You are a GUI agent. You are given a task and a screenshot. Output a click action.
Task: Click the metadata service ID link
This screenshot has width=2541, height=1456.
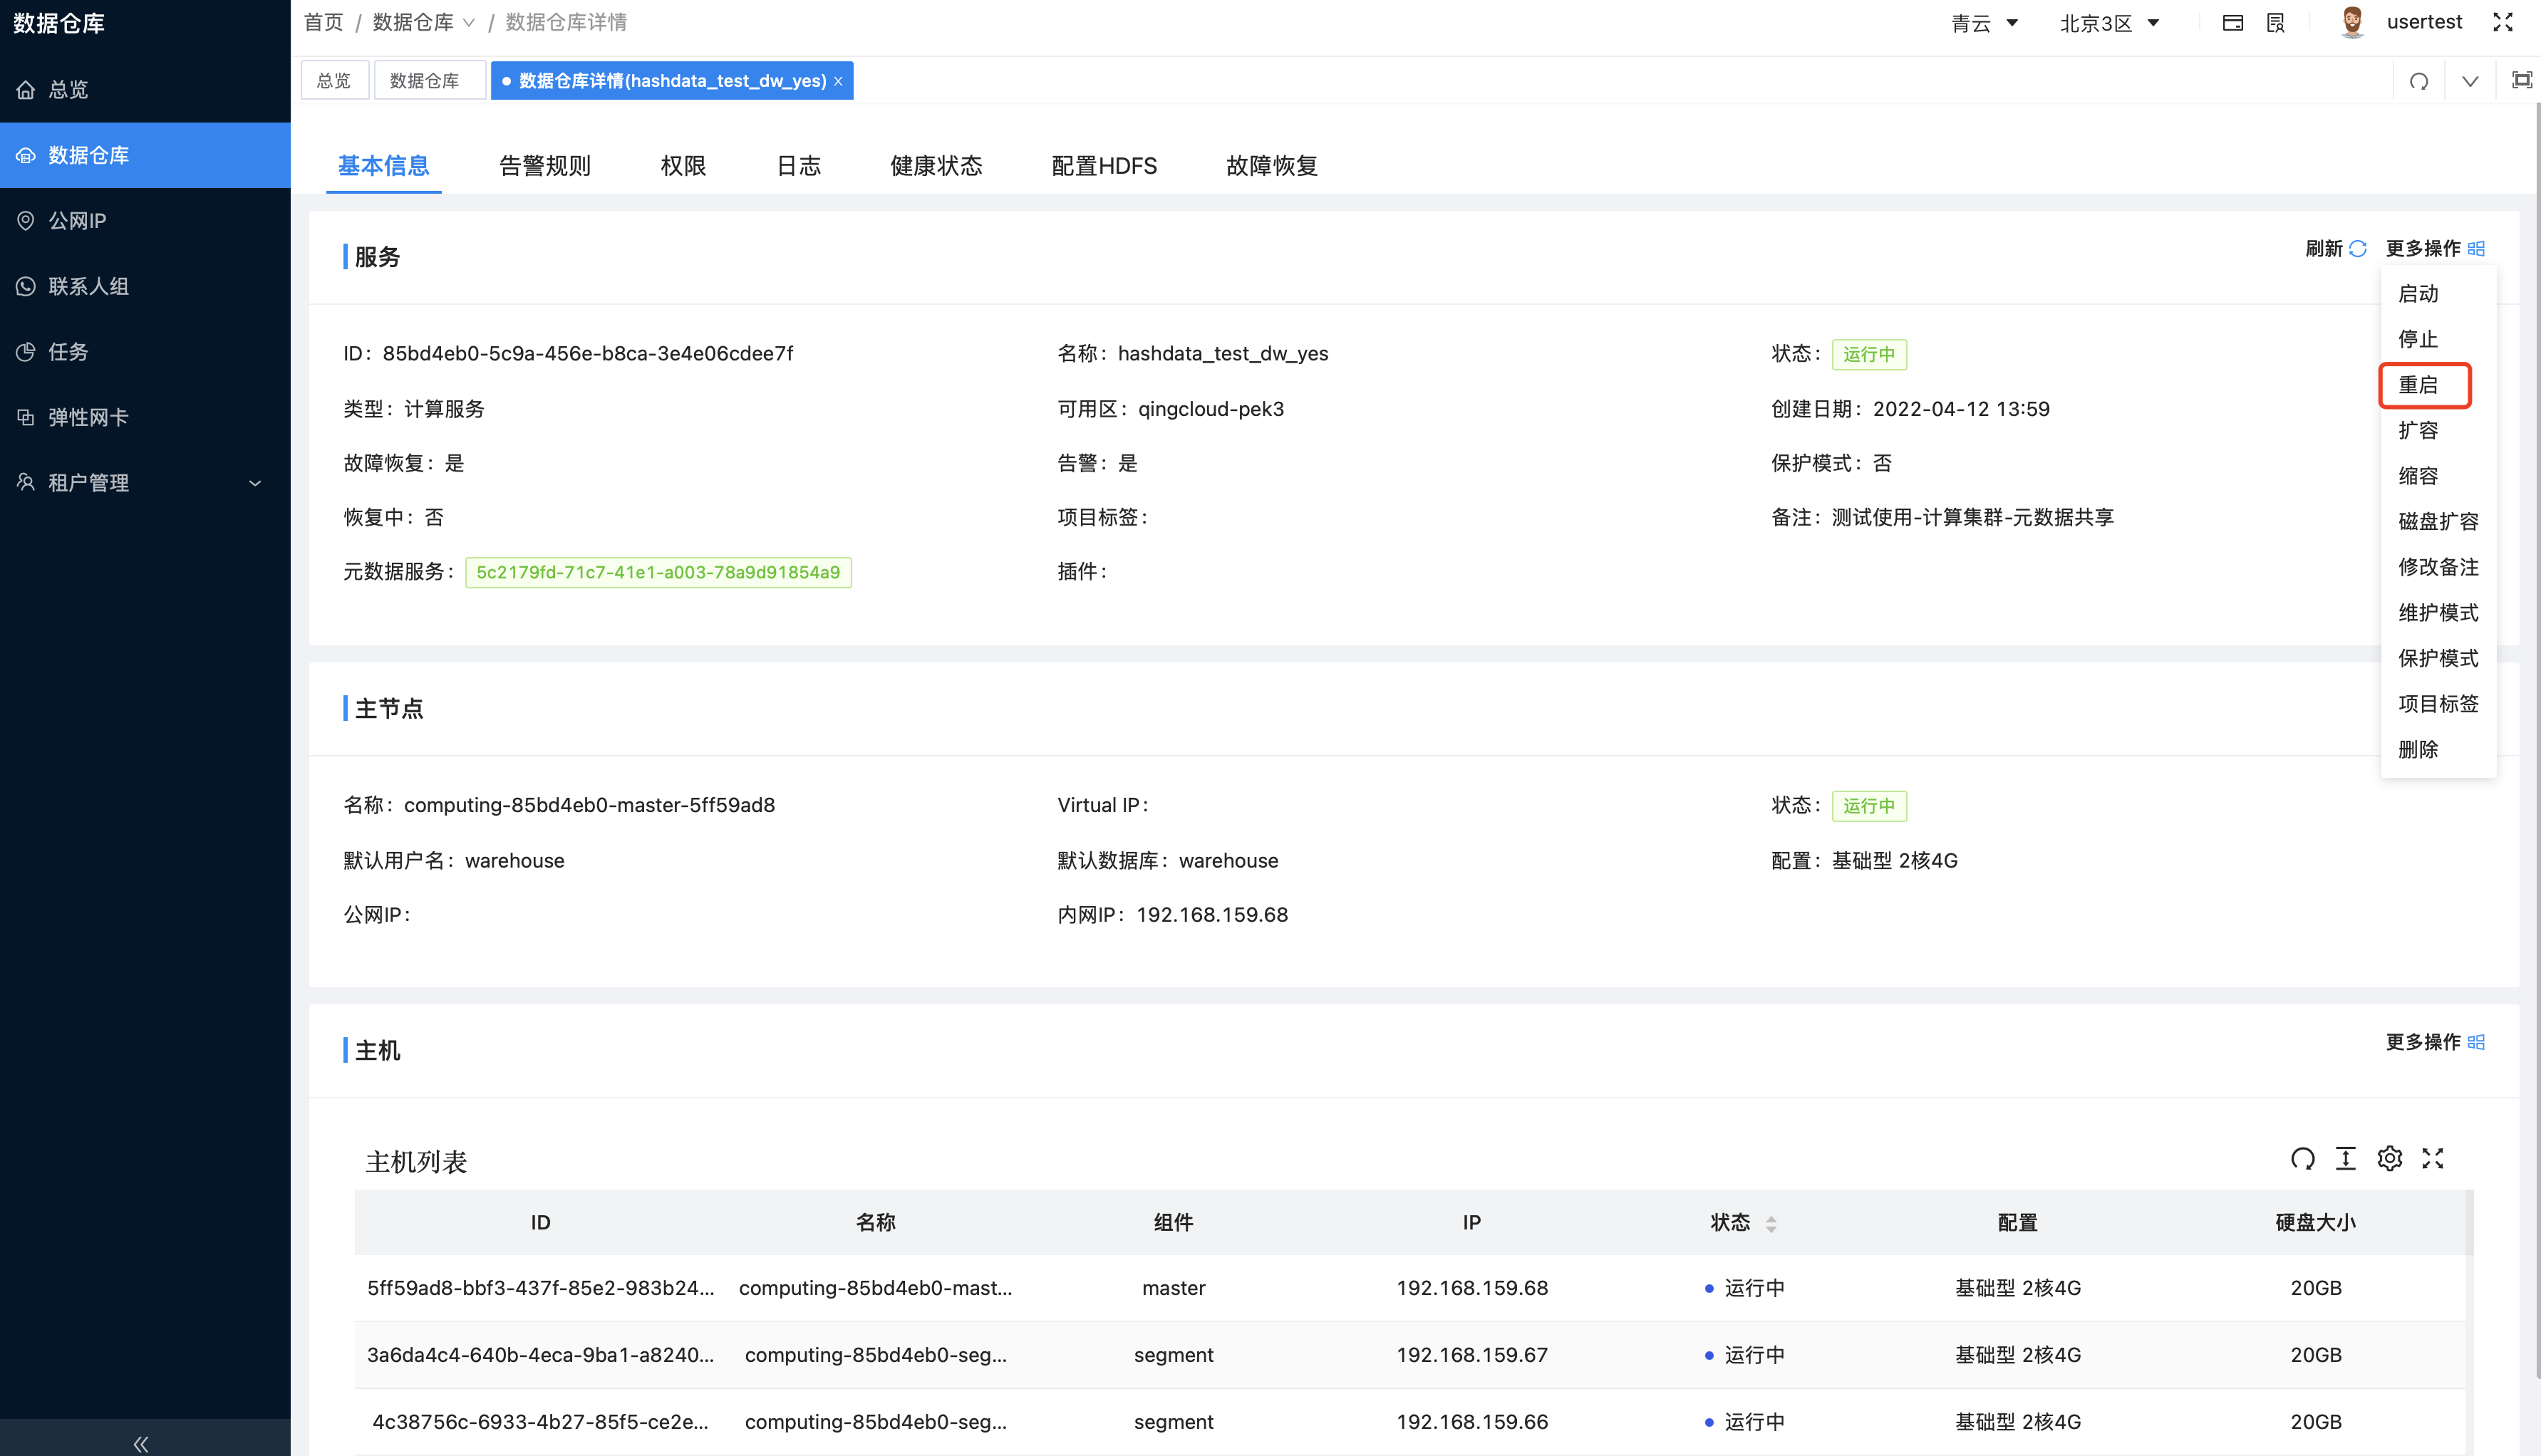[657, 572]
